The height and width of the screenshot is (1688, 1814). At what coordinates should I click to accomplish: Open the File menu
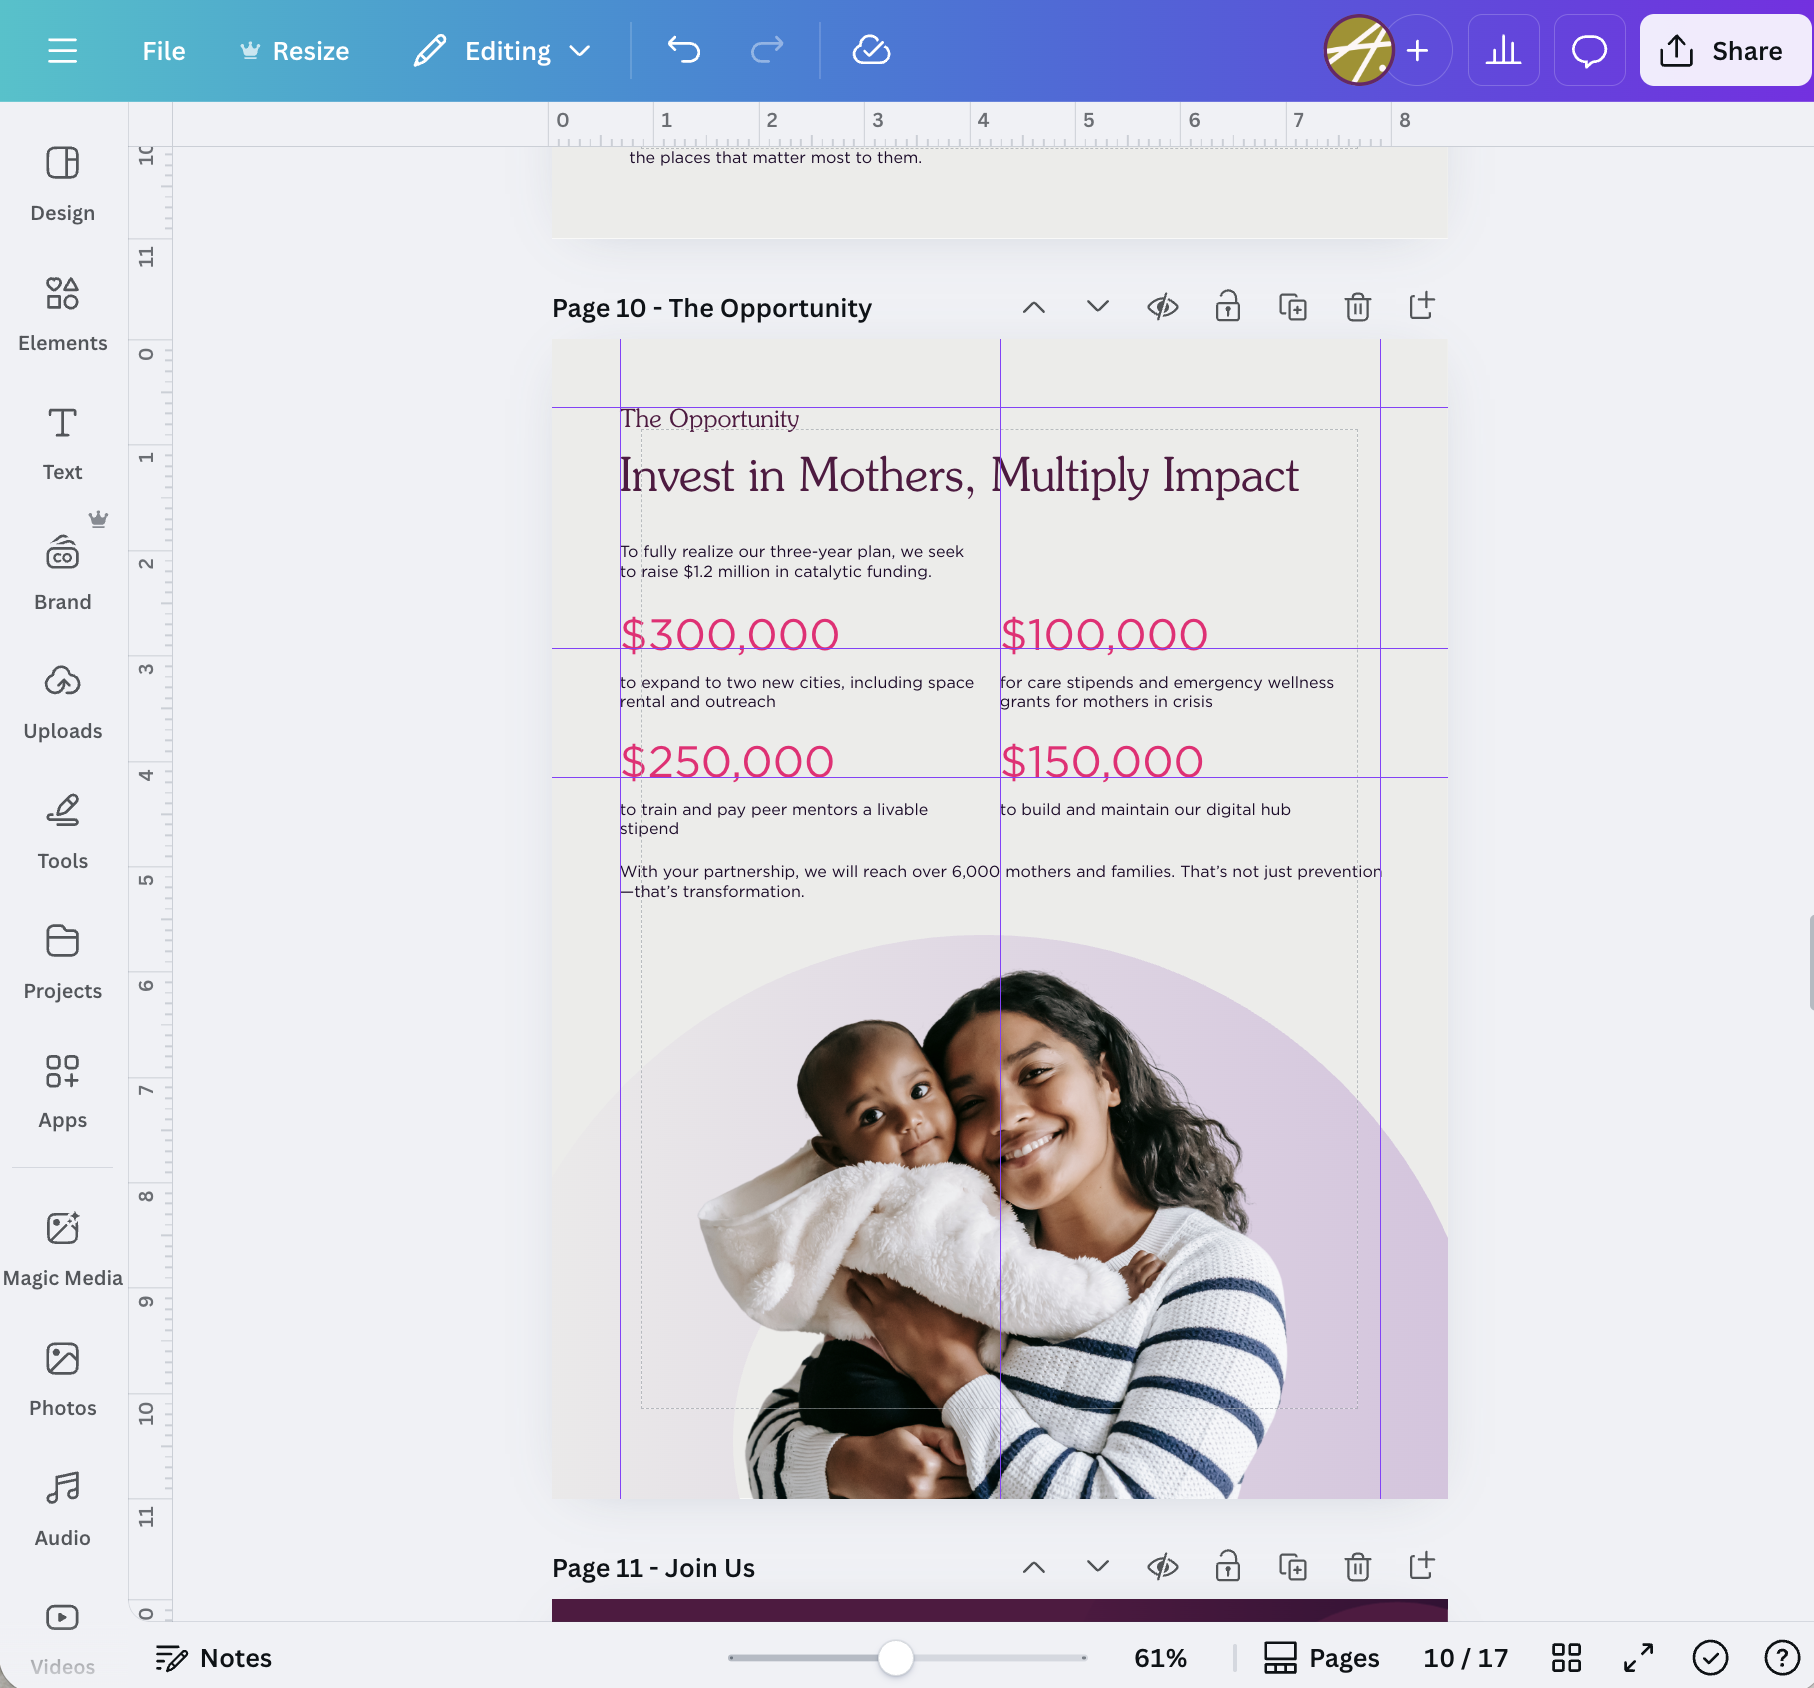tap(164, 51)
